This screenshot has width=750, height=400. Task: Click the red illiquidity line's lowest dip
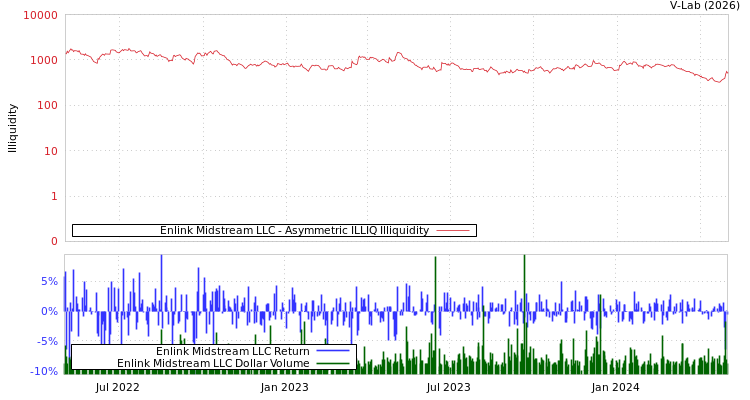coord(717,81)
